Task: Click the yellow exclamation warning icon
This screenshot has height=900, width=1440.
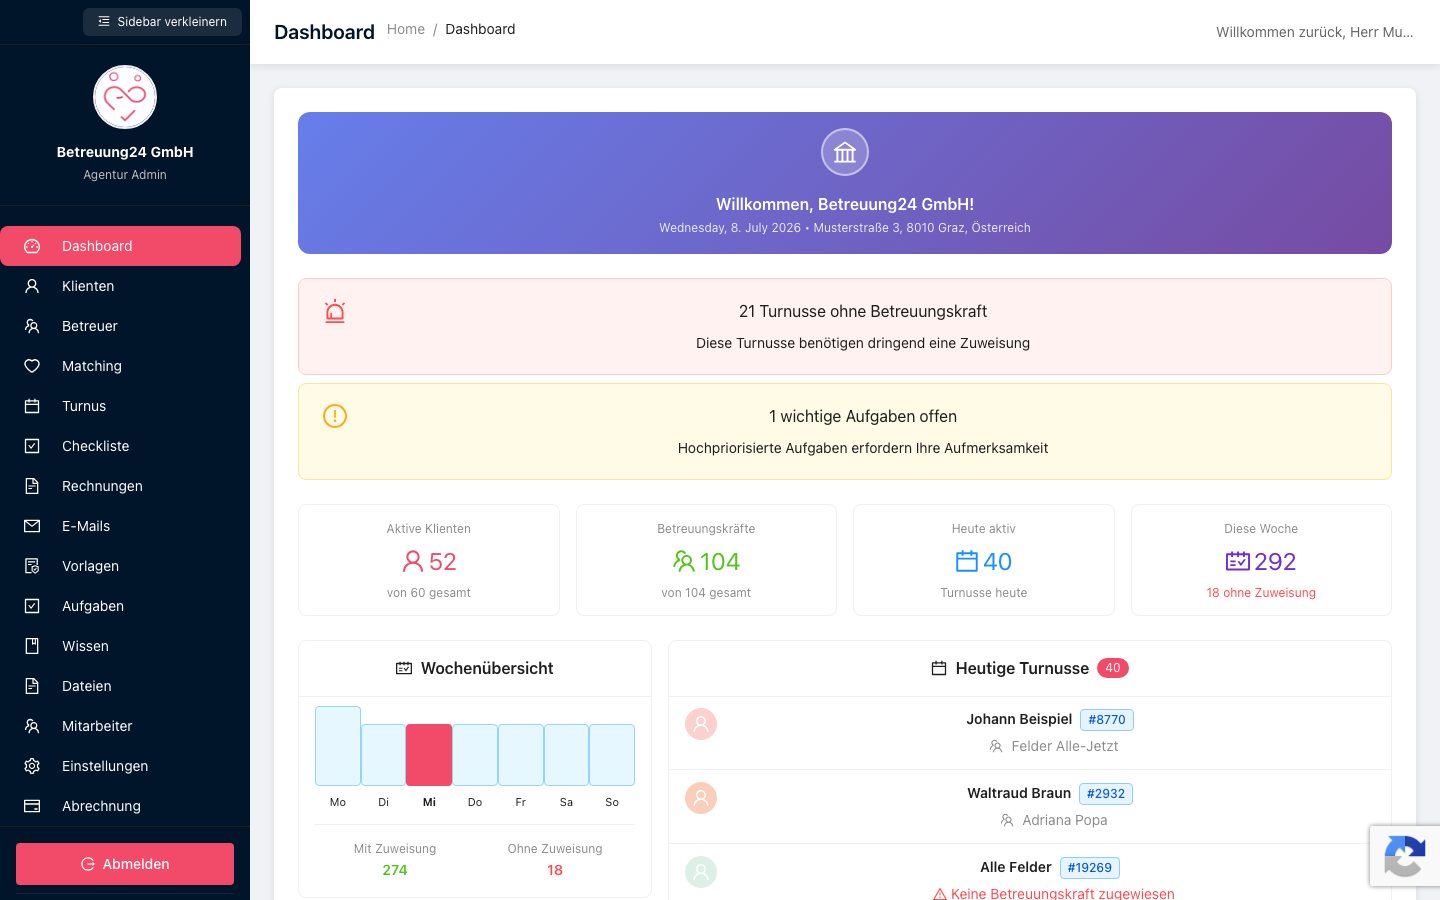Action: point(335,416)
